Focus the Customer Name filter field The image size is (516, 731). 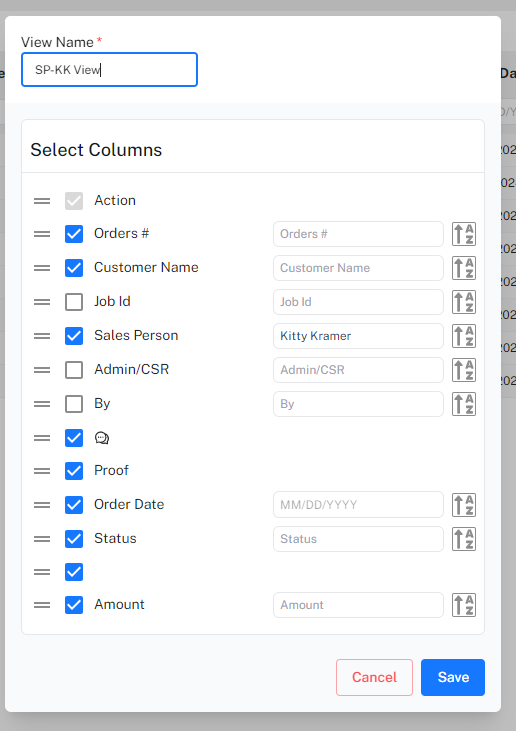[x=358, y=268]
